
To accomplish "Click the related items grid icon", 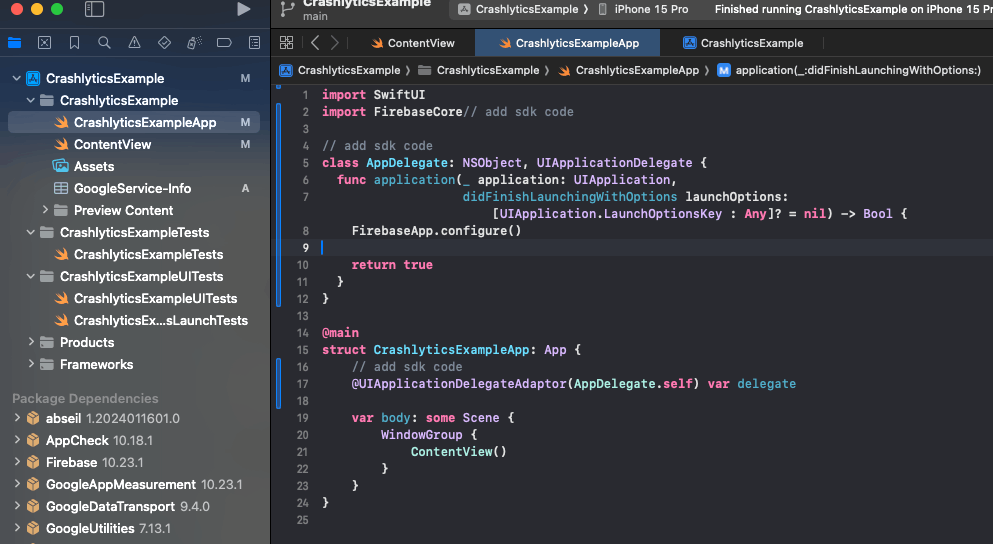I will point(286,42).
